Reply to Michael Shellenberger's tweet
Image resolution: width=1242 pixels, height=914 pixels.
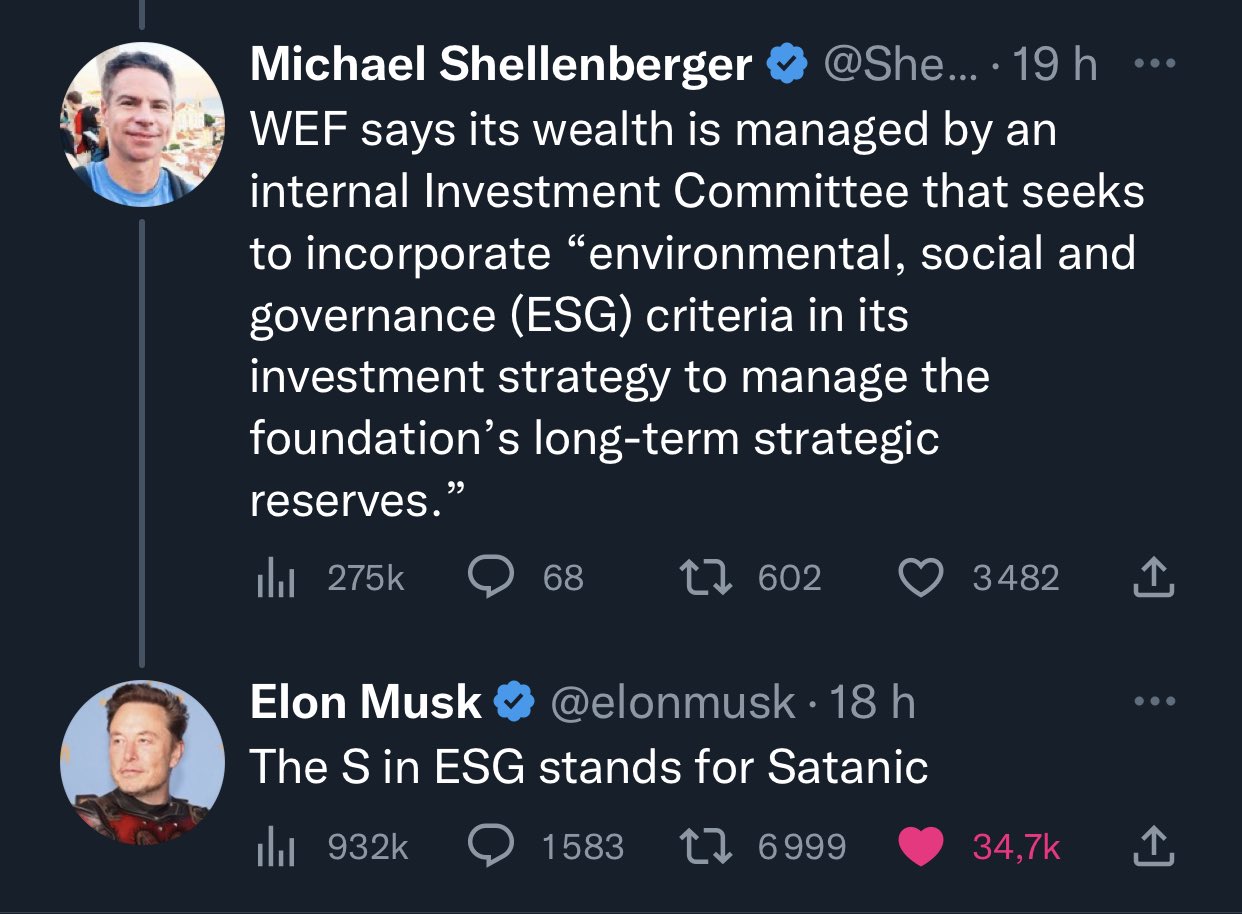point(491,577)
